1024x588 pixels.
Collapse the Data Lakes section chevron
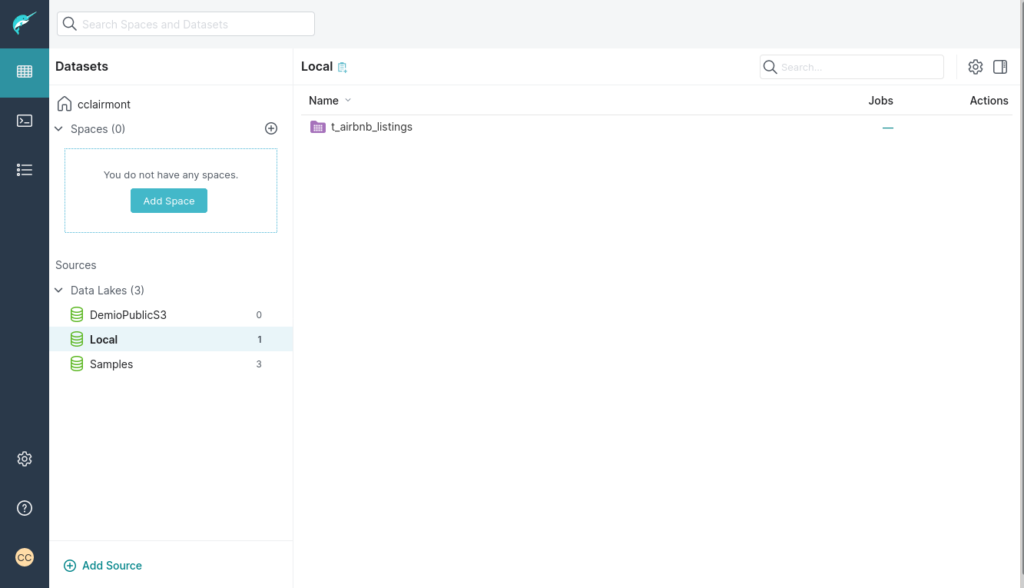tap(60, 290)
